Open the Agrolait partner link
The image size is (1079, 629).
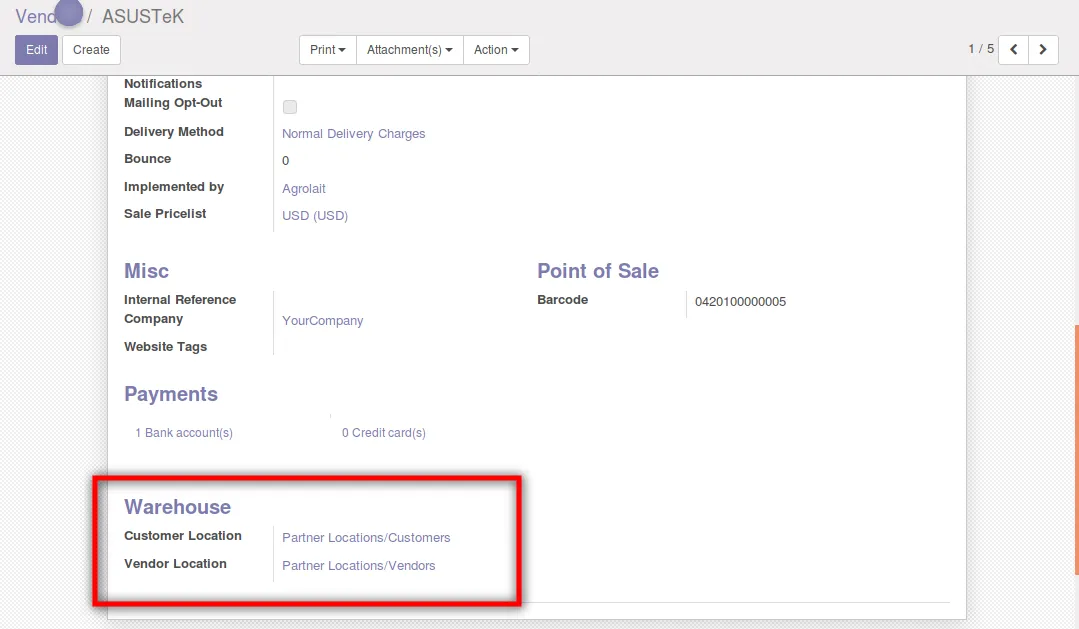click(303, 189)
